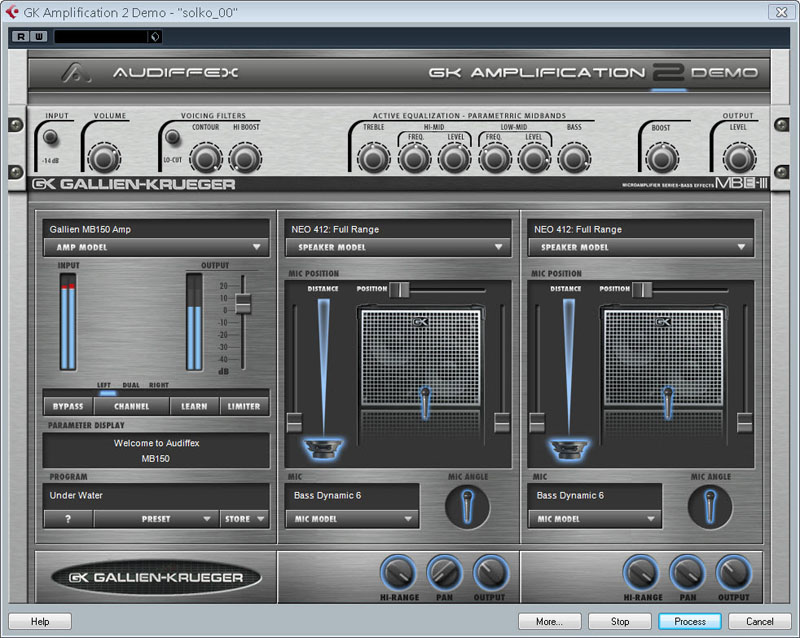Click the Audiffex logo icon
This screenshot has width=800, height=638.
pyautogui.click(x=76, y=73)
